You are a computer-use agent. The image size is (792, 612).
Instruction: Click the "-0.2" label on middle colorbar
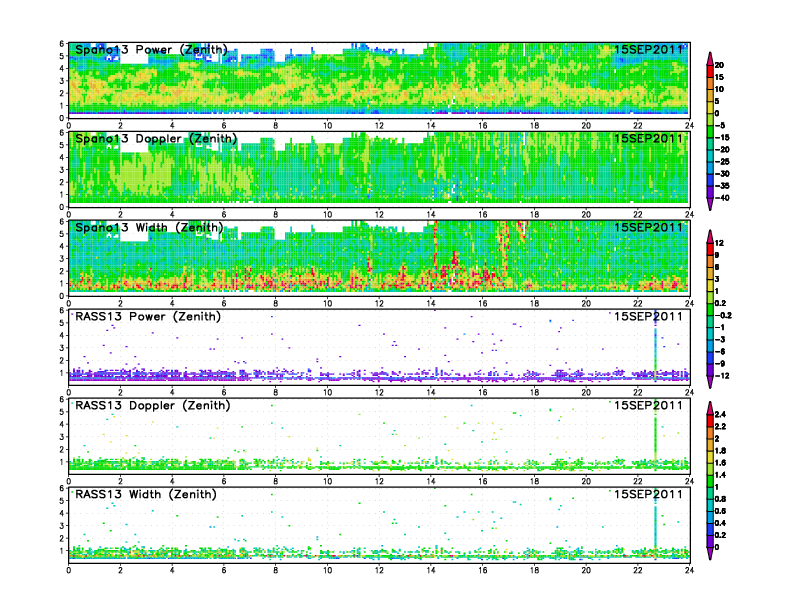pos(723,316)
